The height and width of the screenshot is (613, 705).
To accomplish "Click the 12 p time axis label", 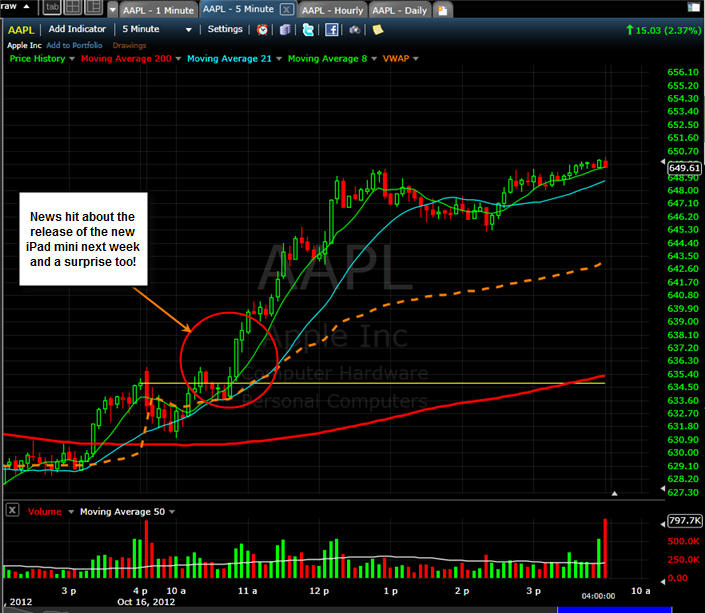I will point(319,591).
